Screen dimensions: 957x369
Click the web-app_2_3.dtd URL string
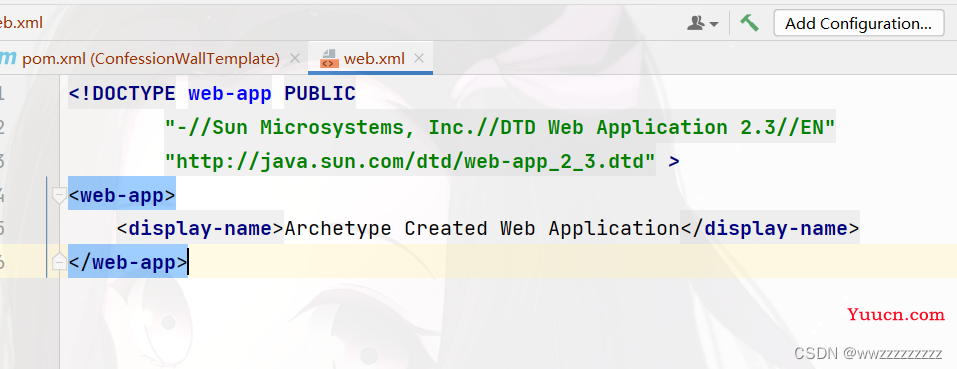(410, 161)
